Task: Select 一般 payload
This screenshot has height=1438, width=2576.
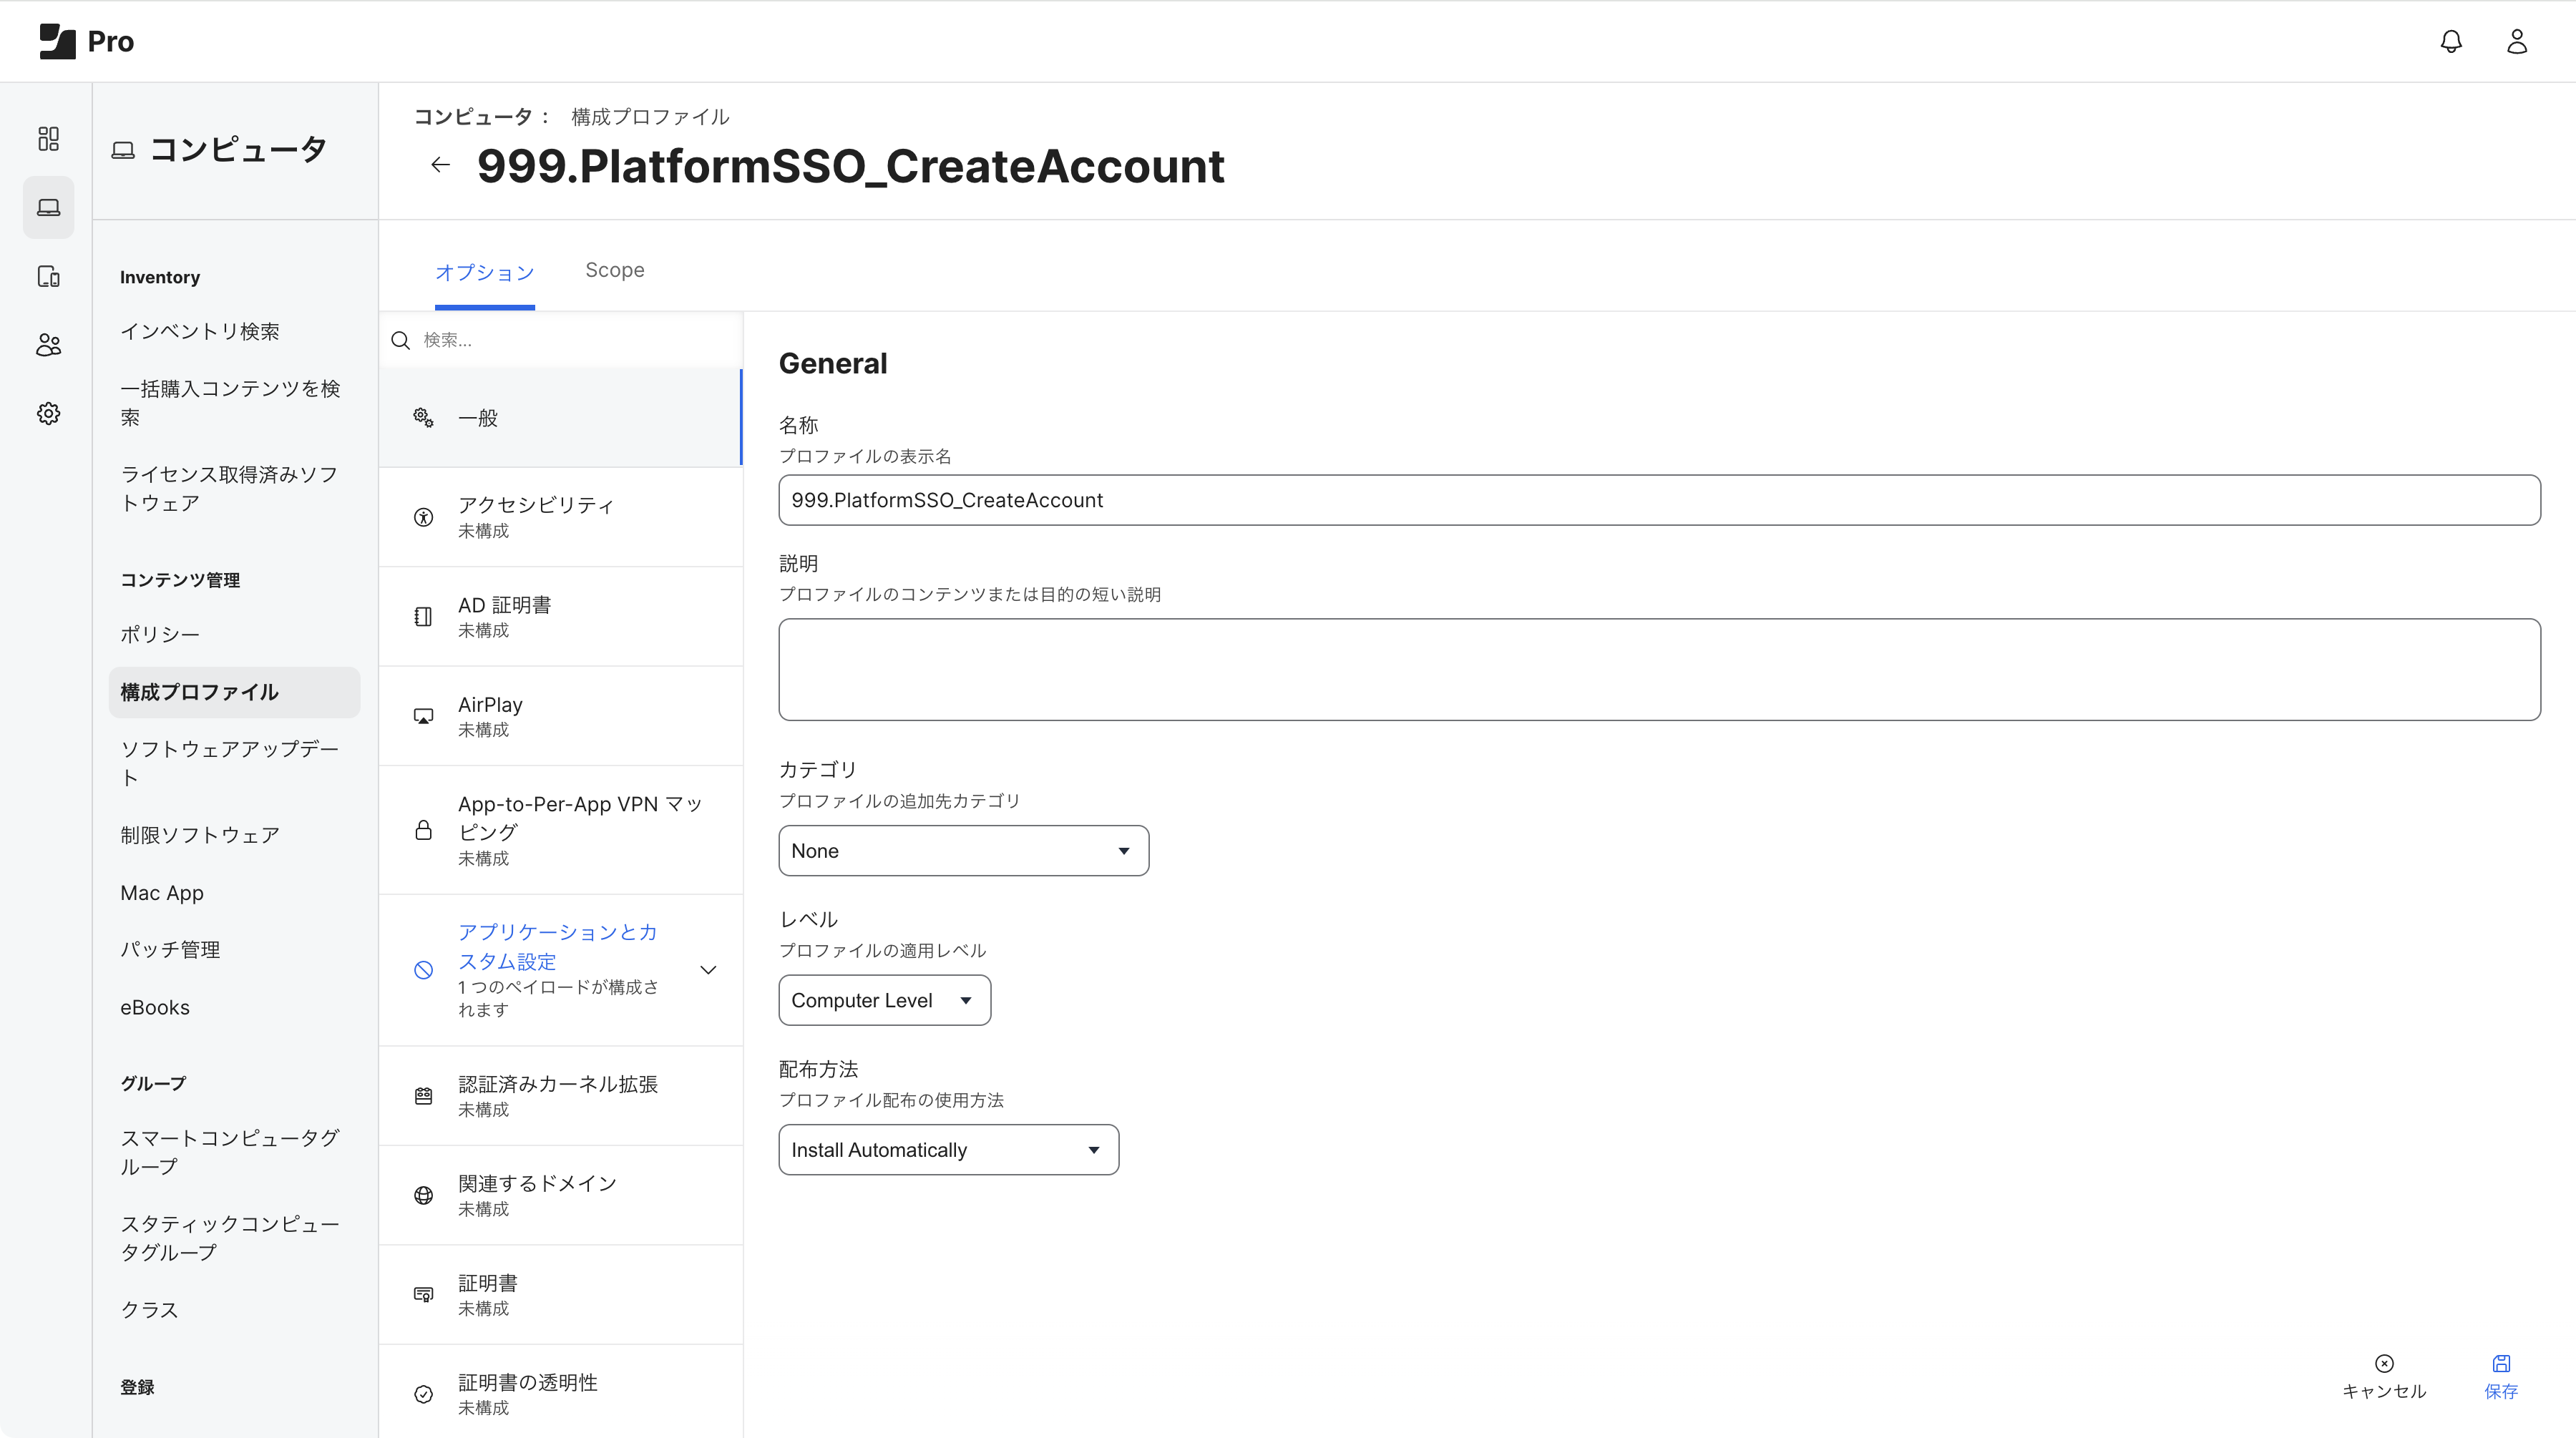Action: pyautogui.click(x=560, y=417)
